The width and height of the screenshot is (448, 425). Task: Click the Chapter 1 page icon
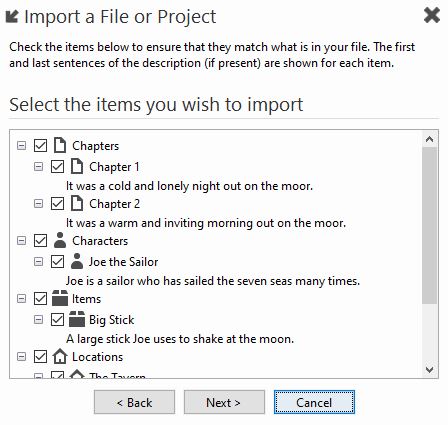(77, 166)
